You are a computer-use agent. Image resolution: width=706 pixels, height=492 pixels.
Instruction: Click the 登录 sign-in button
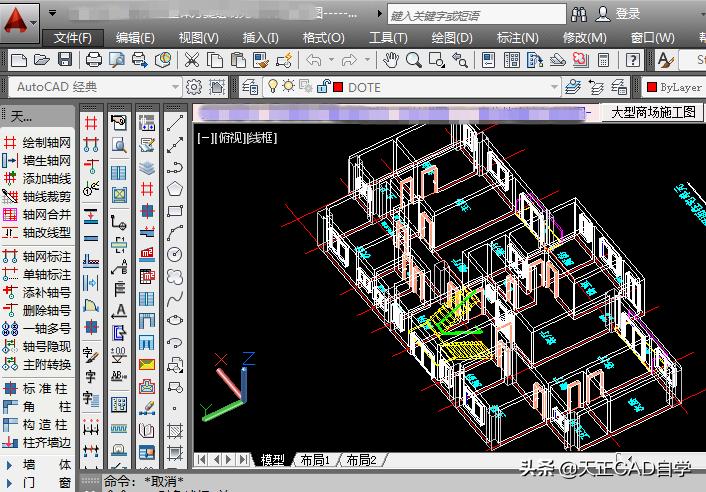pos(618,14)
